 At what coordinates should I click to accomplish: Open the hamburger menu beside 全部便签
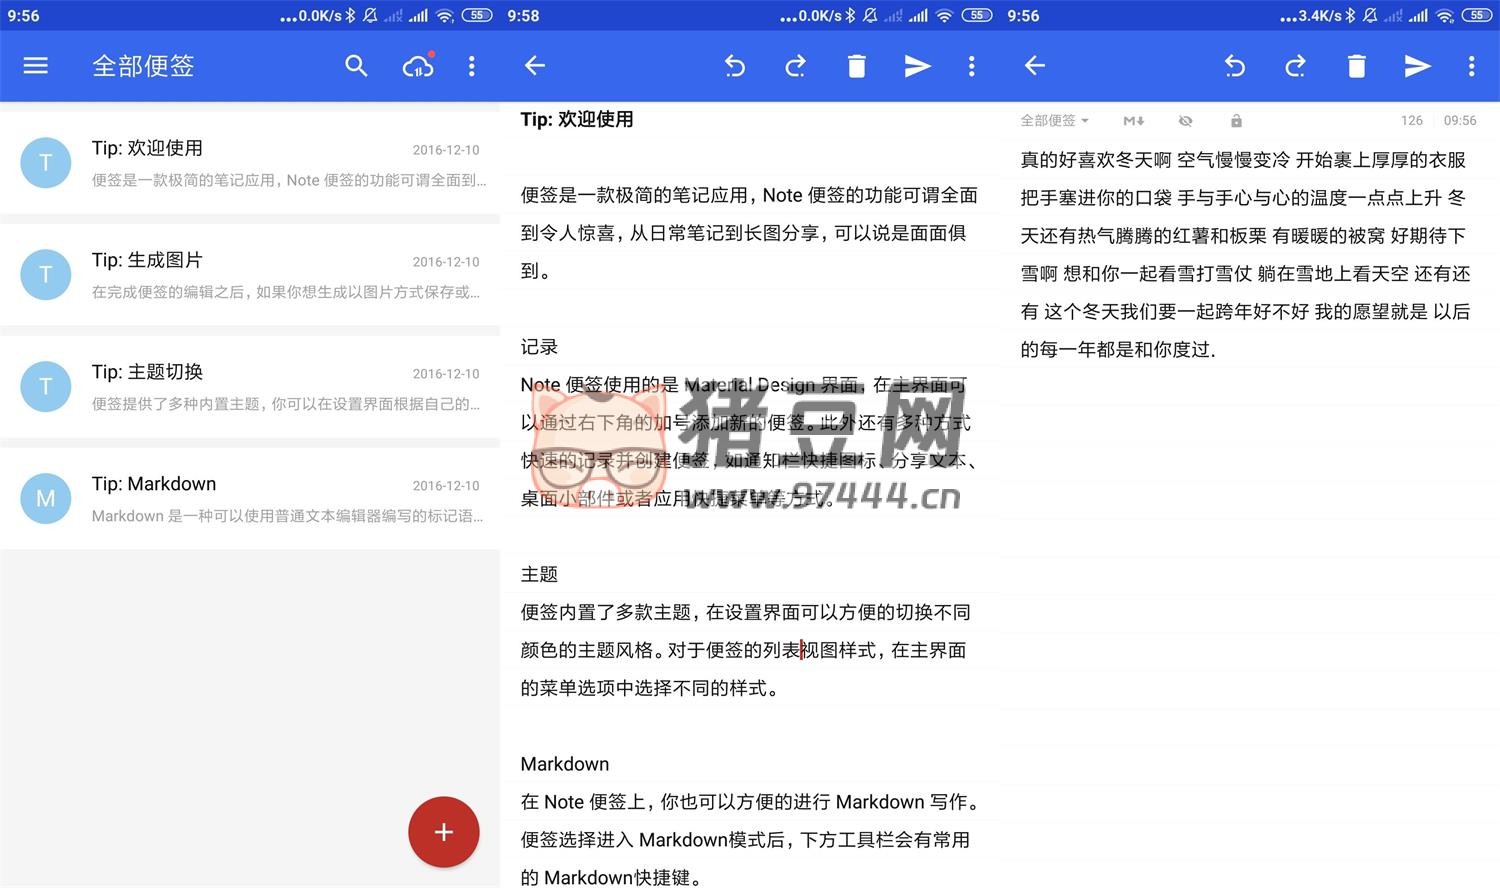tap(36, 66)
